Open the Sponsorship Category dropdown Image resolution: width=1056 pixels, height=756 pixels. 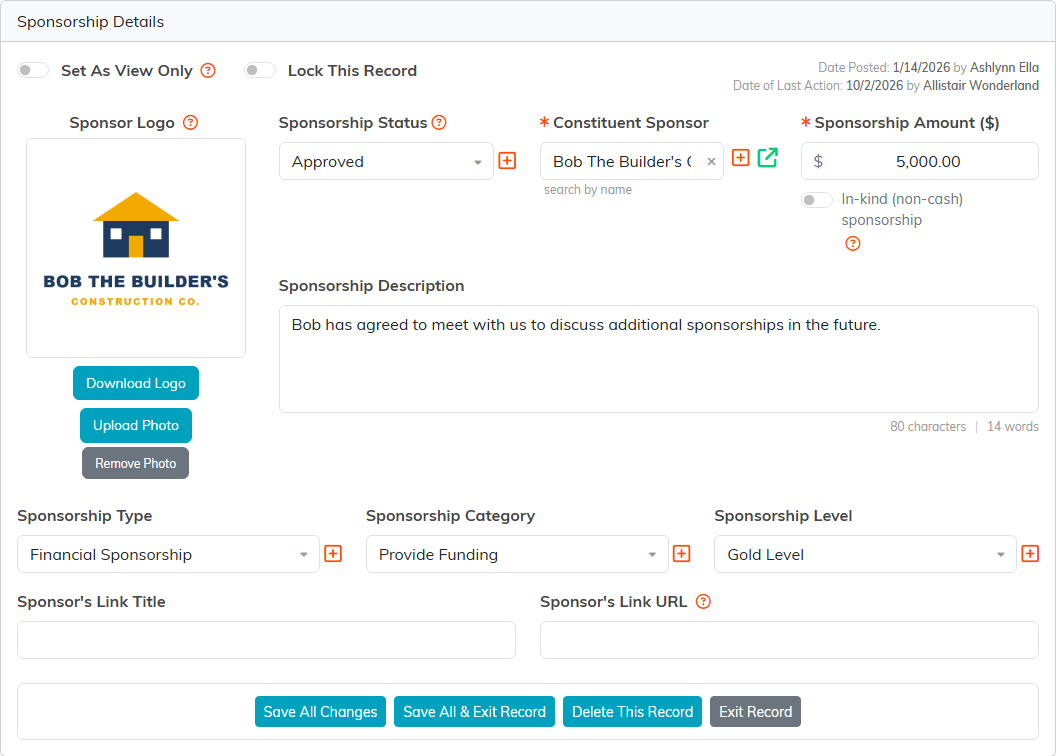click(x=517, y=555)
